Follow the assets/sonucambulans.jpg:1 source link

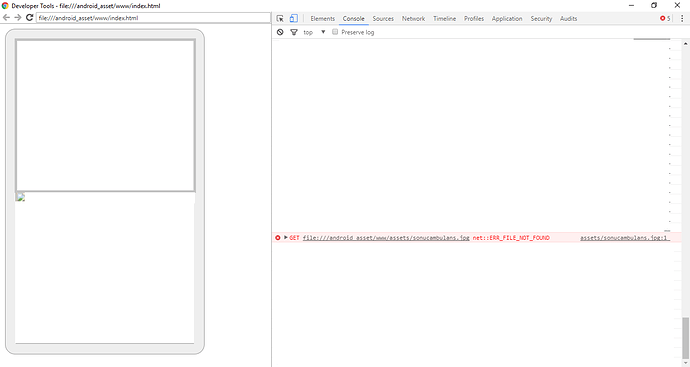[625, 238]
